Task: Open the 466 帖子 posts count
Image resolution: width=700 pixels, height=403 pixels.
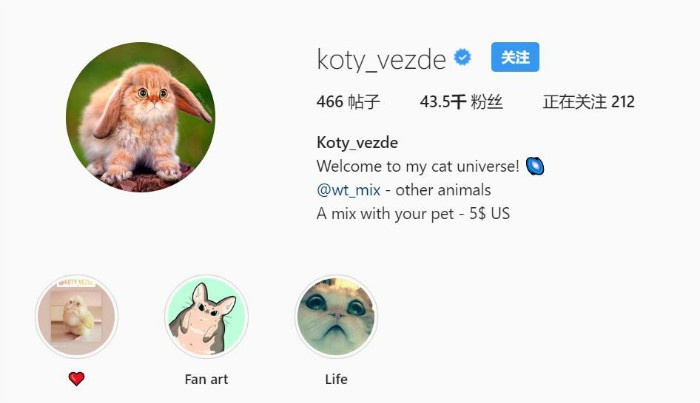Action: pyautogui.click(x=348, y=102)
